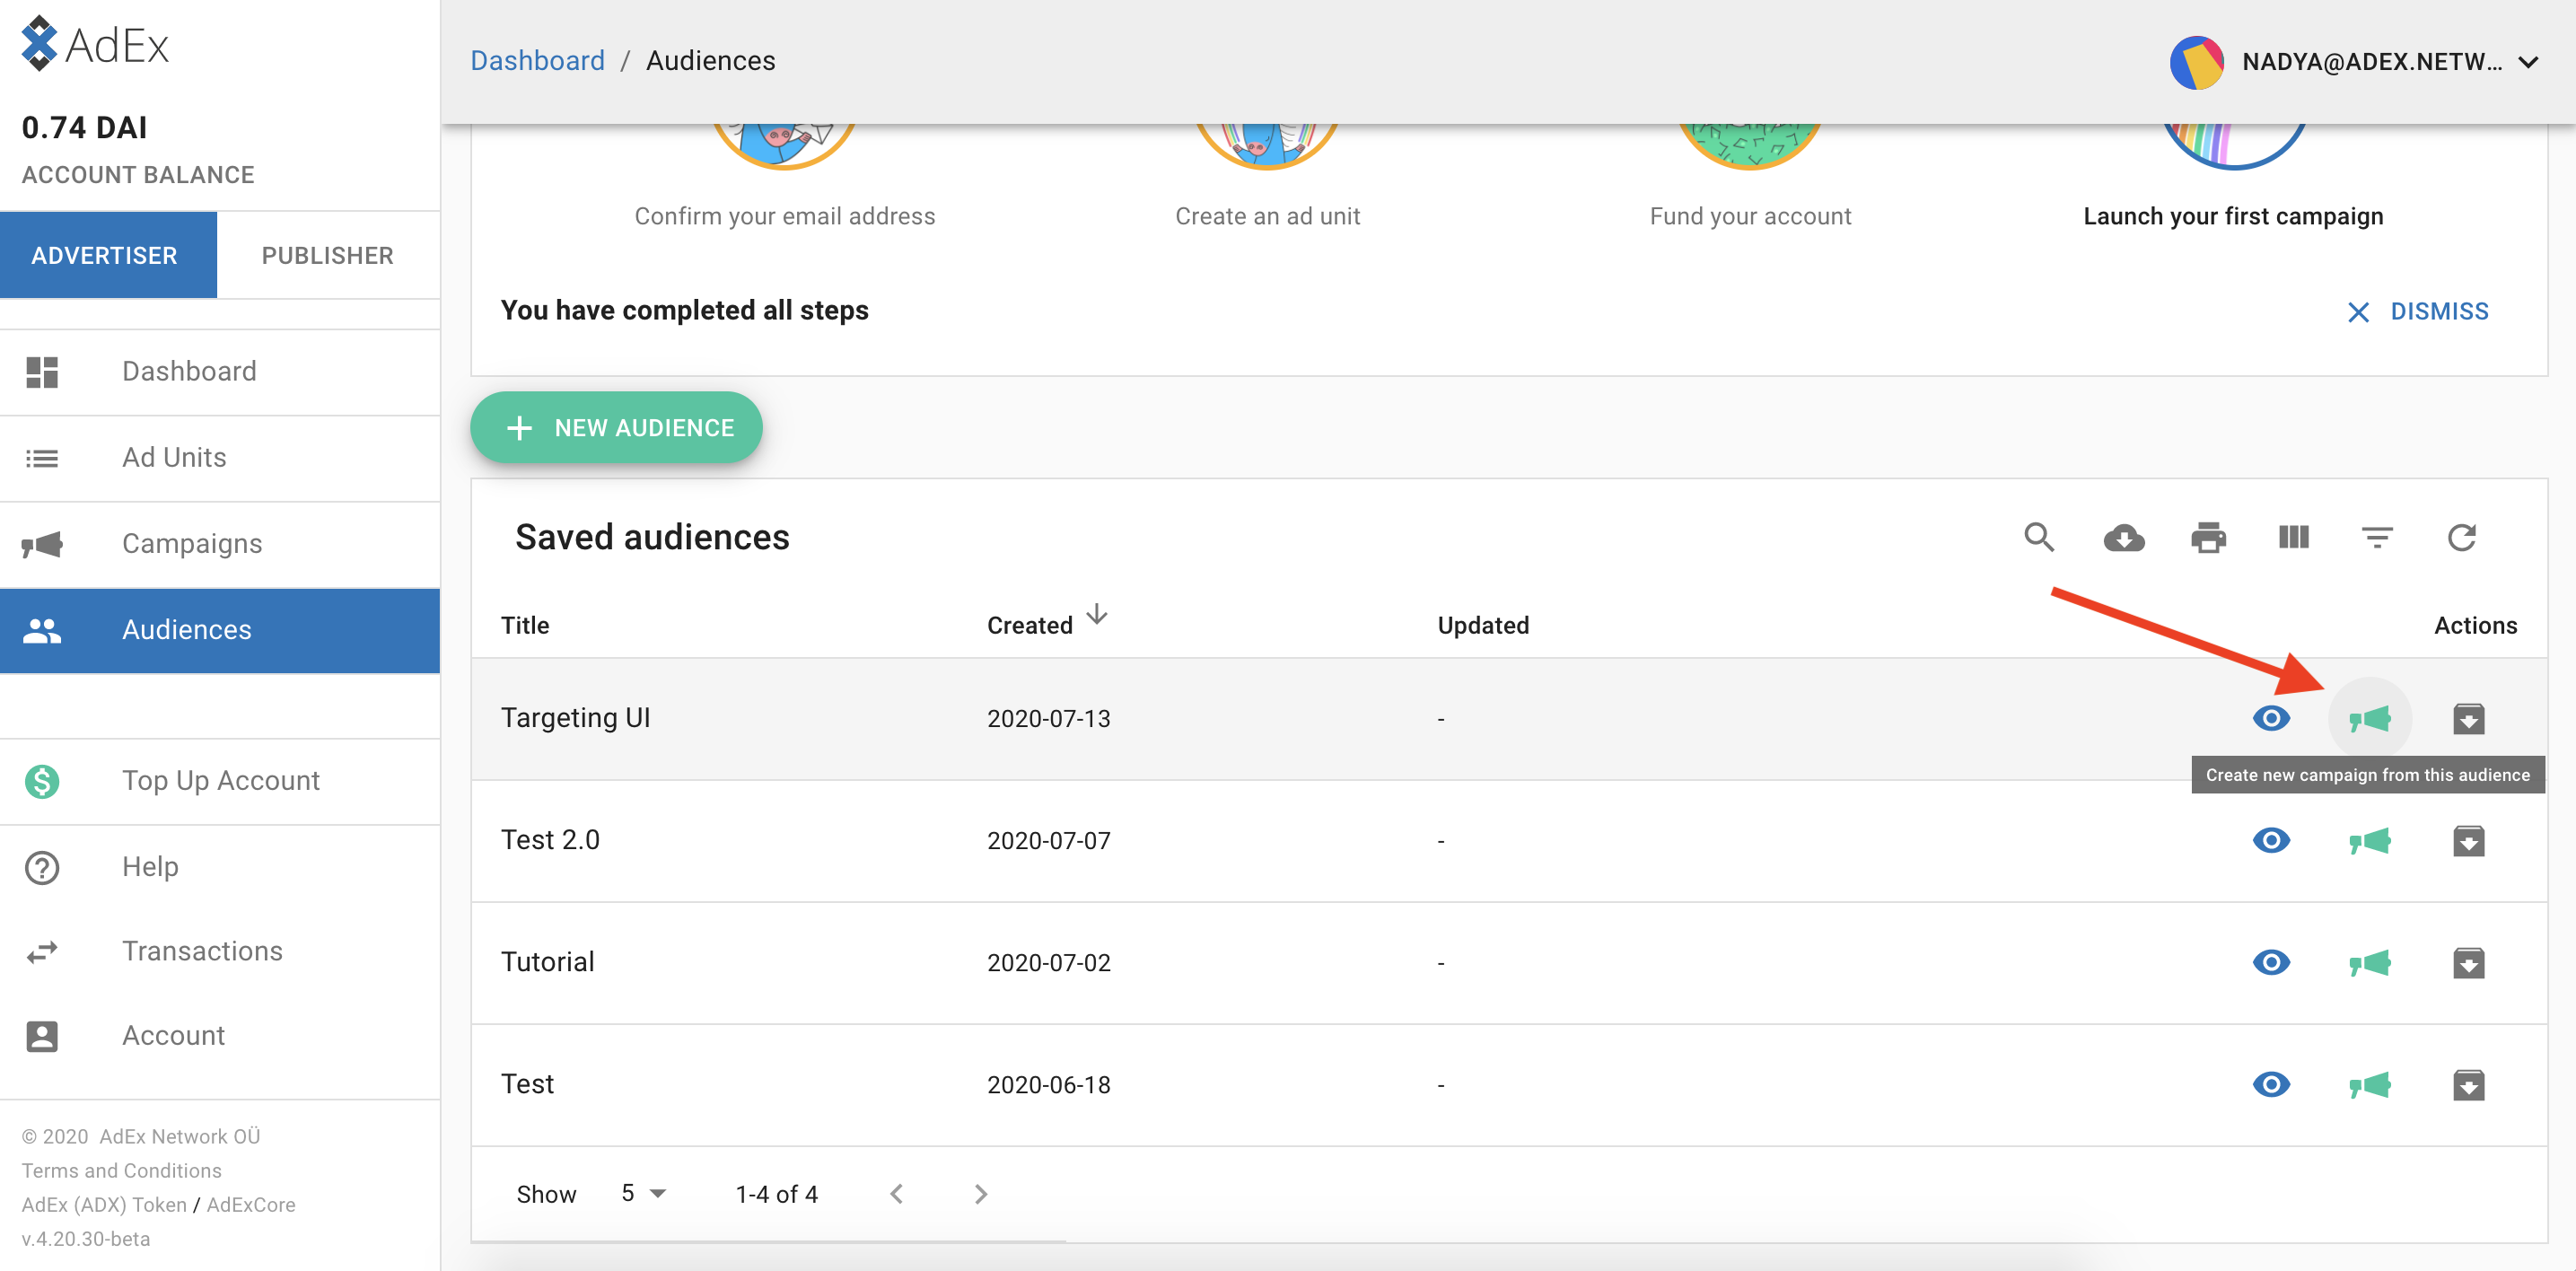Create a campaign from the Targeting UI audience

pos(2370,718)
